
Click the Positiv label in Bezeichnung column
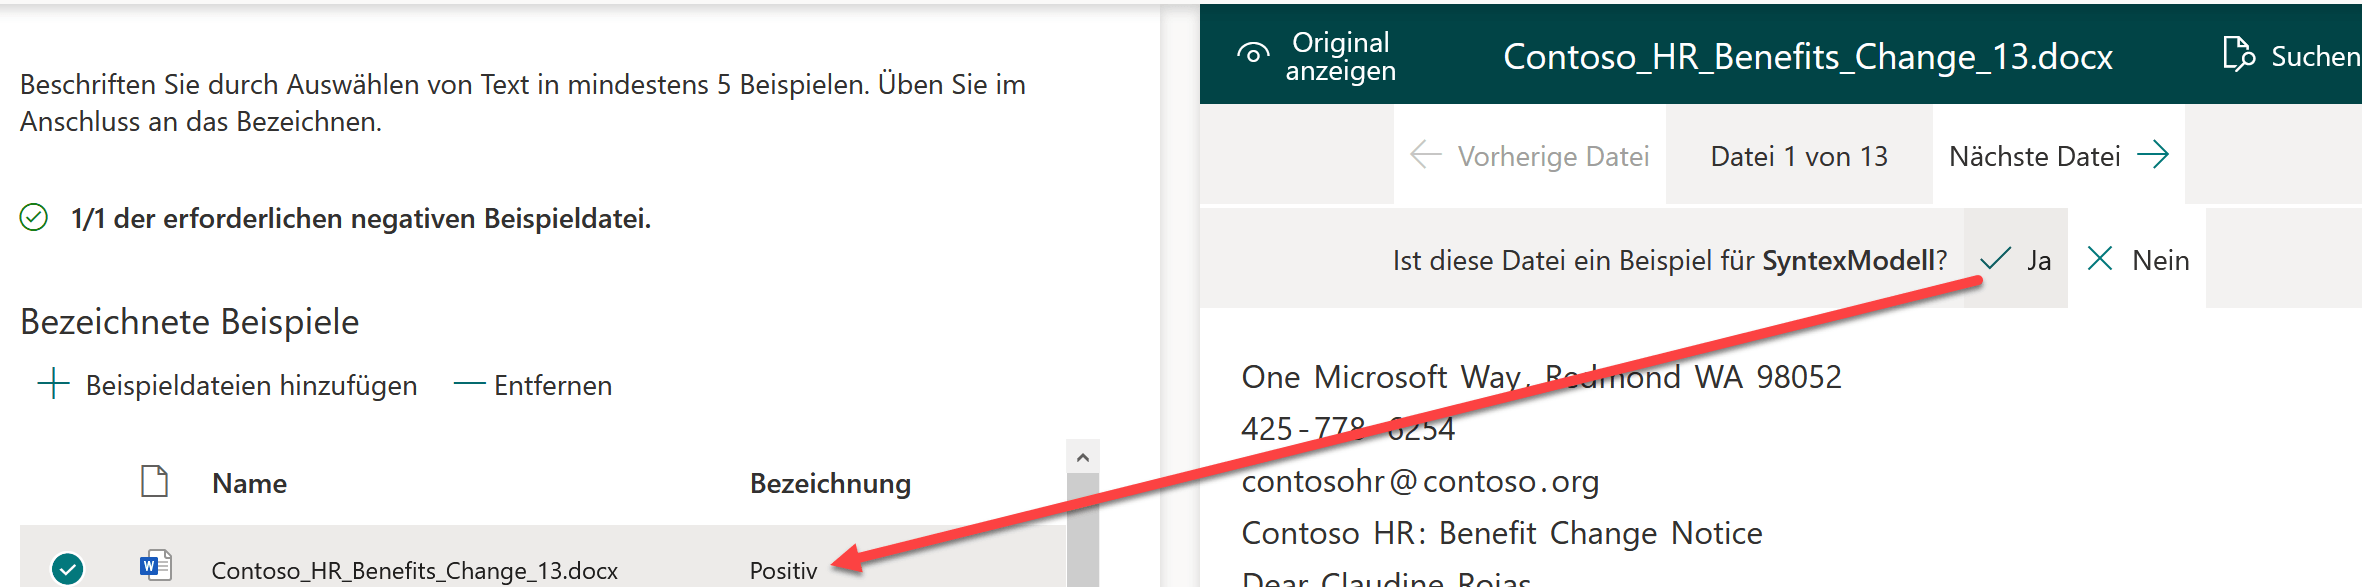pyautogui.click(x=784, y=570)
